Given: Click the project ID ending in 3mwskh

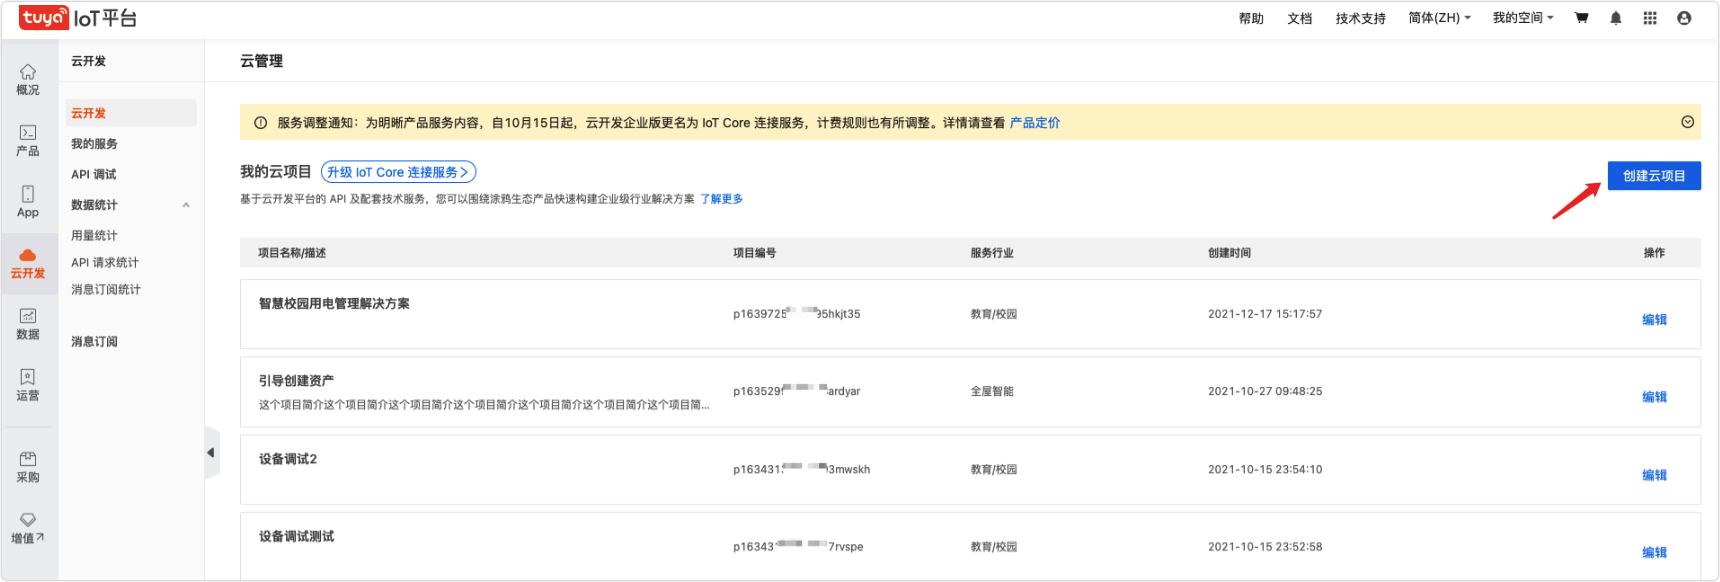Looking at the screenshot, I should (802, 469).
